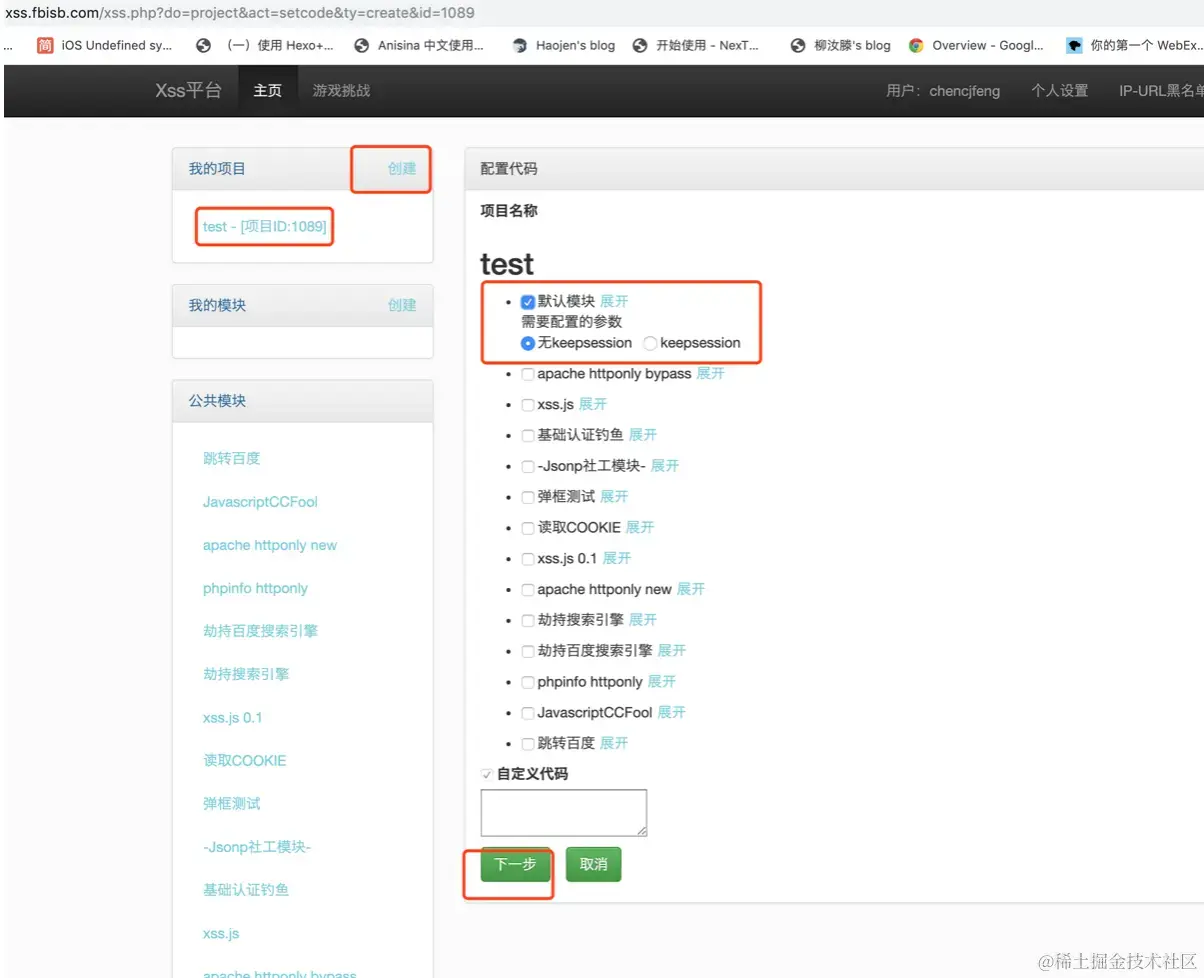Check the 读取COOKIE checkbox
Screen dimensions: 1204x978
527,528
